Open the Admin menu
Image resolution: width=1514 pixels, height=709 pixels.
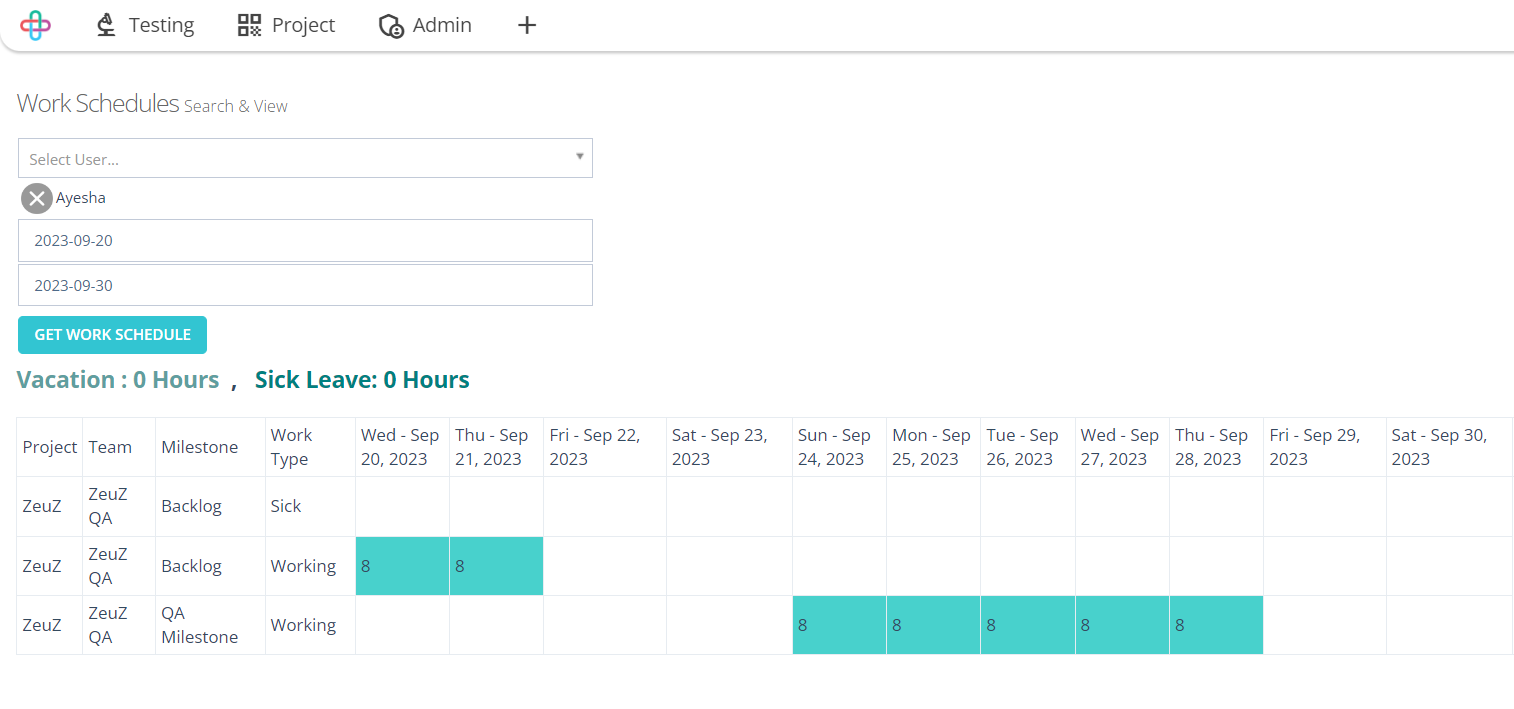[x=425, y=25]
